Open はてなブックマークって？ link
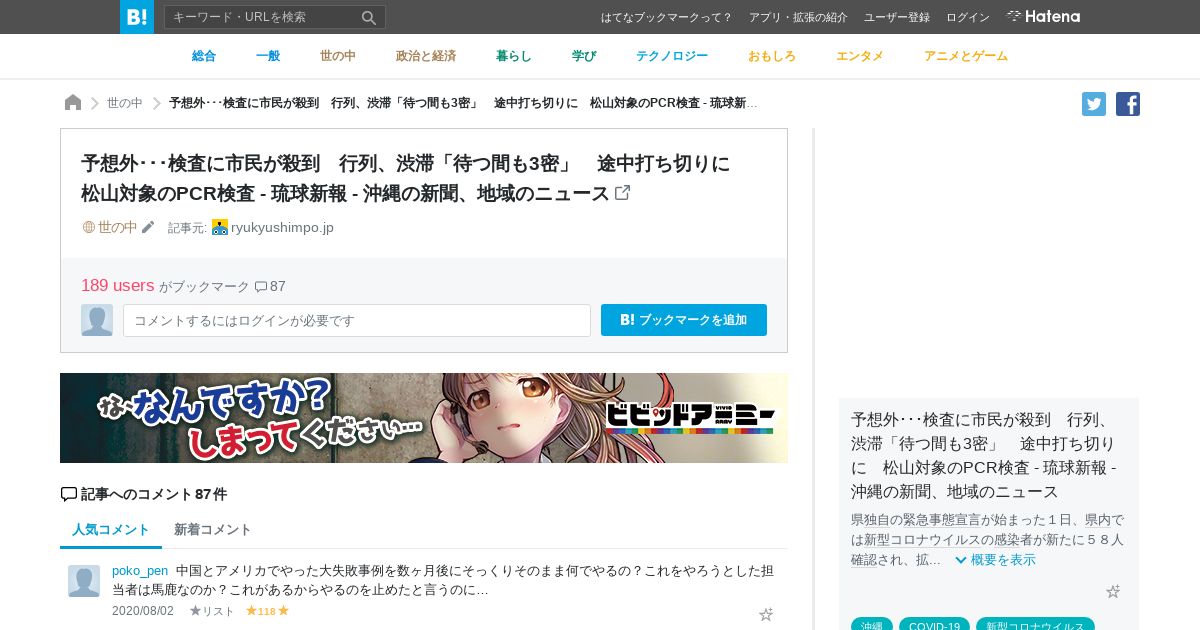1200x630 pixels. coord(667,17)
